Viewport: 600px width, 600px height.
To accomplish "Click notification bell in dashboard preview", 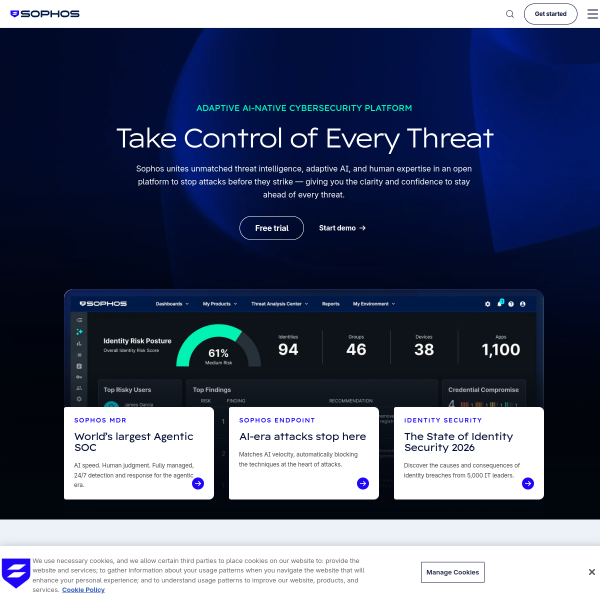I will click(500, 303).
